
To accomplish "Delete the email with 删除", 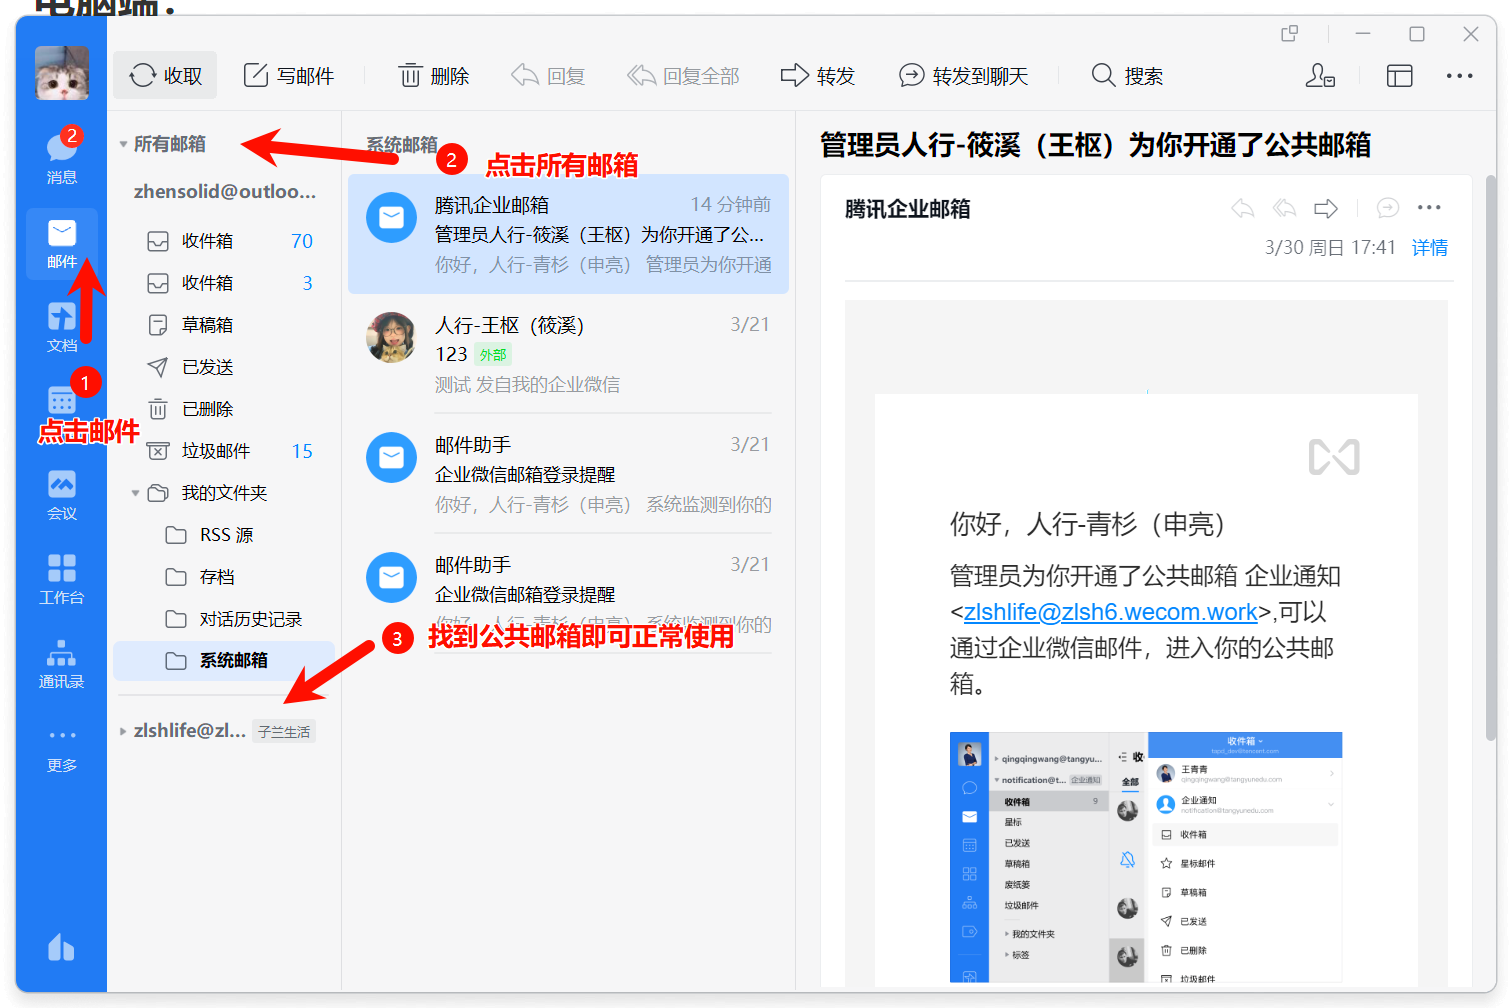I will (x=434, y=76).
